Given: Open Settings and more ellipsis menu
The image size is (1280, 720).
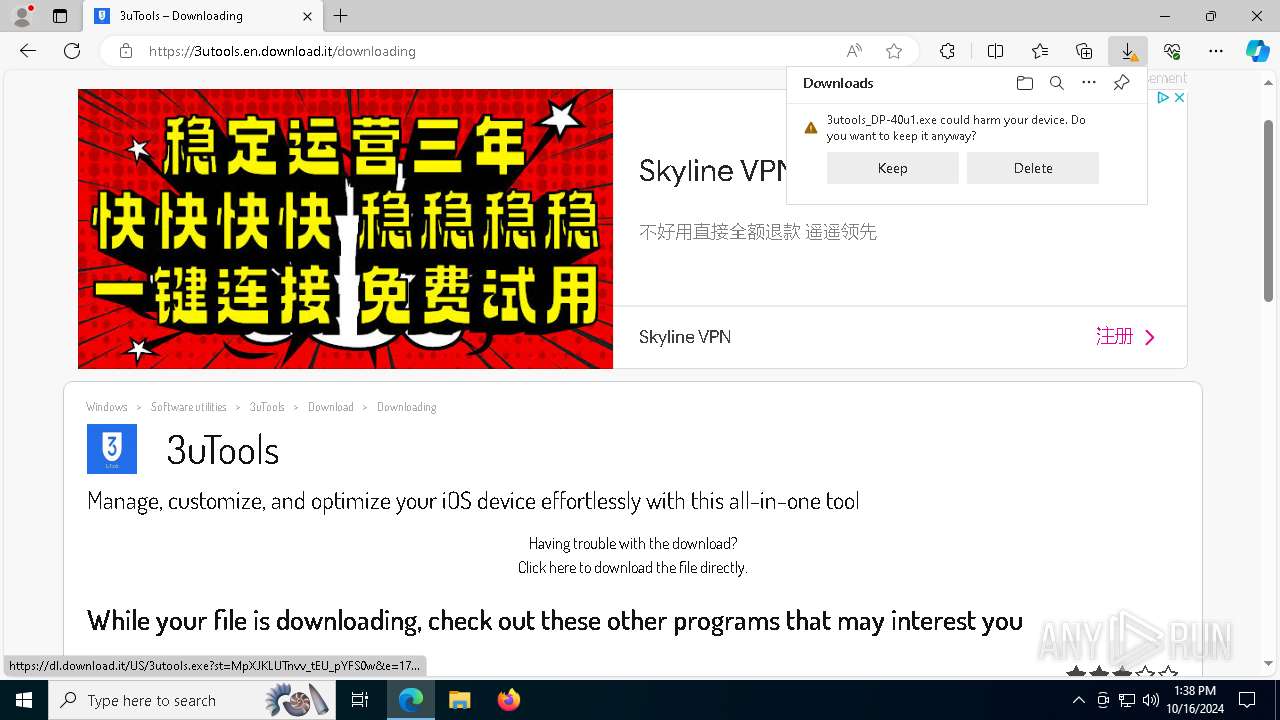Looking at the screenshot, I should [1216, 51].
